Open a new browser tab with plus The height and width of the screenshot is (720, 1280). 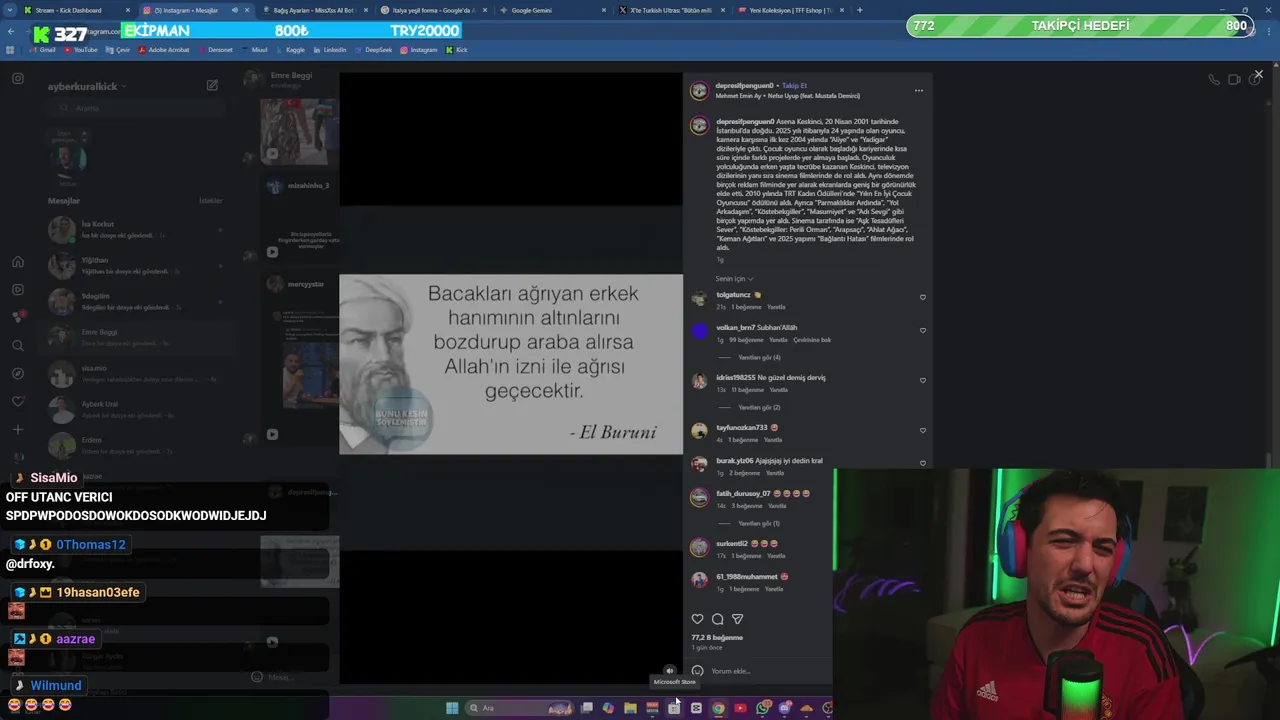click(860, 10)
